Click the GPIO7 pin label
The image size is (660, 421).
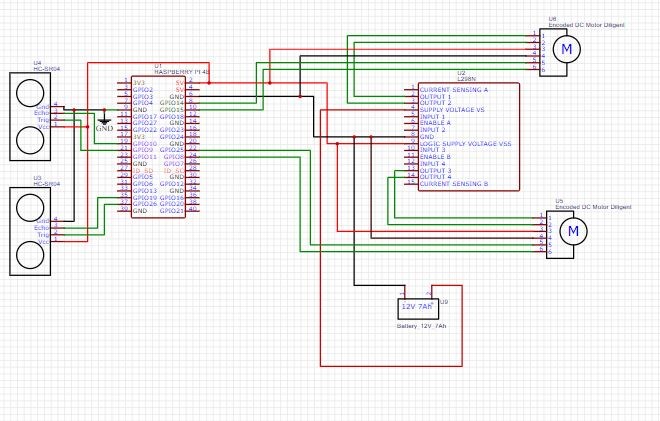point(174,163)
